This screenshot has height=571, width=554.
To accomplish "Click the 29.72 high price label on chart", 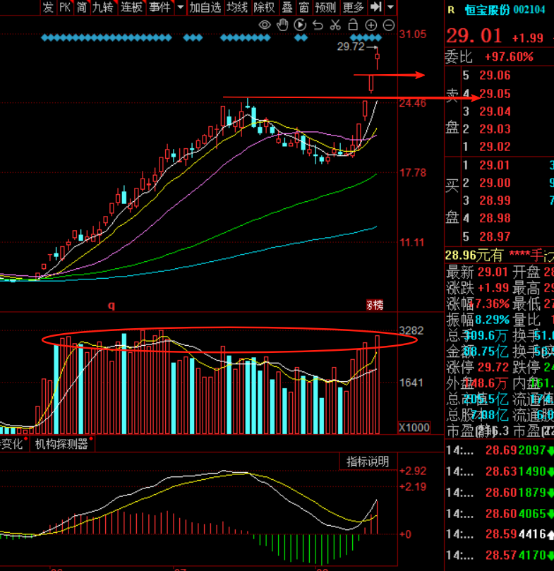I will tap(350, 47).
